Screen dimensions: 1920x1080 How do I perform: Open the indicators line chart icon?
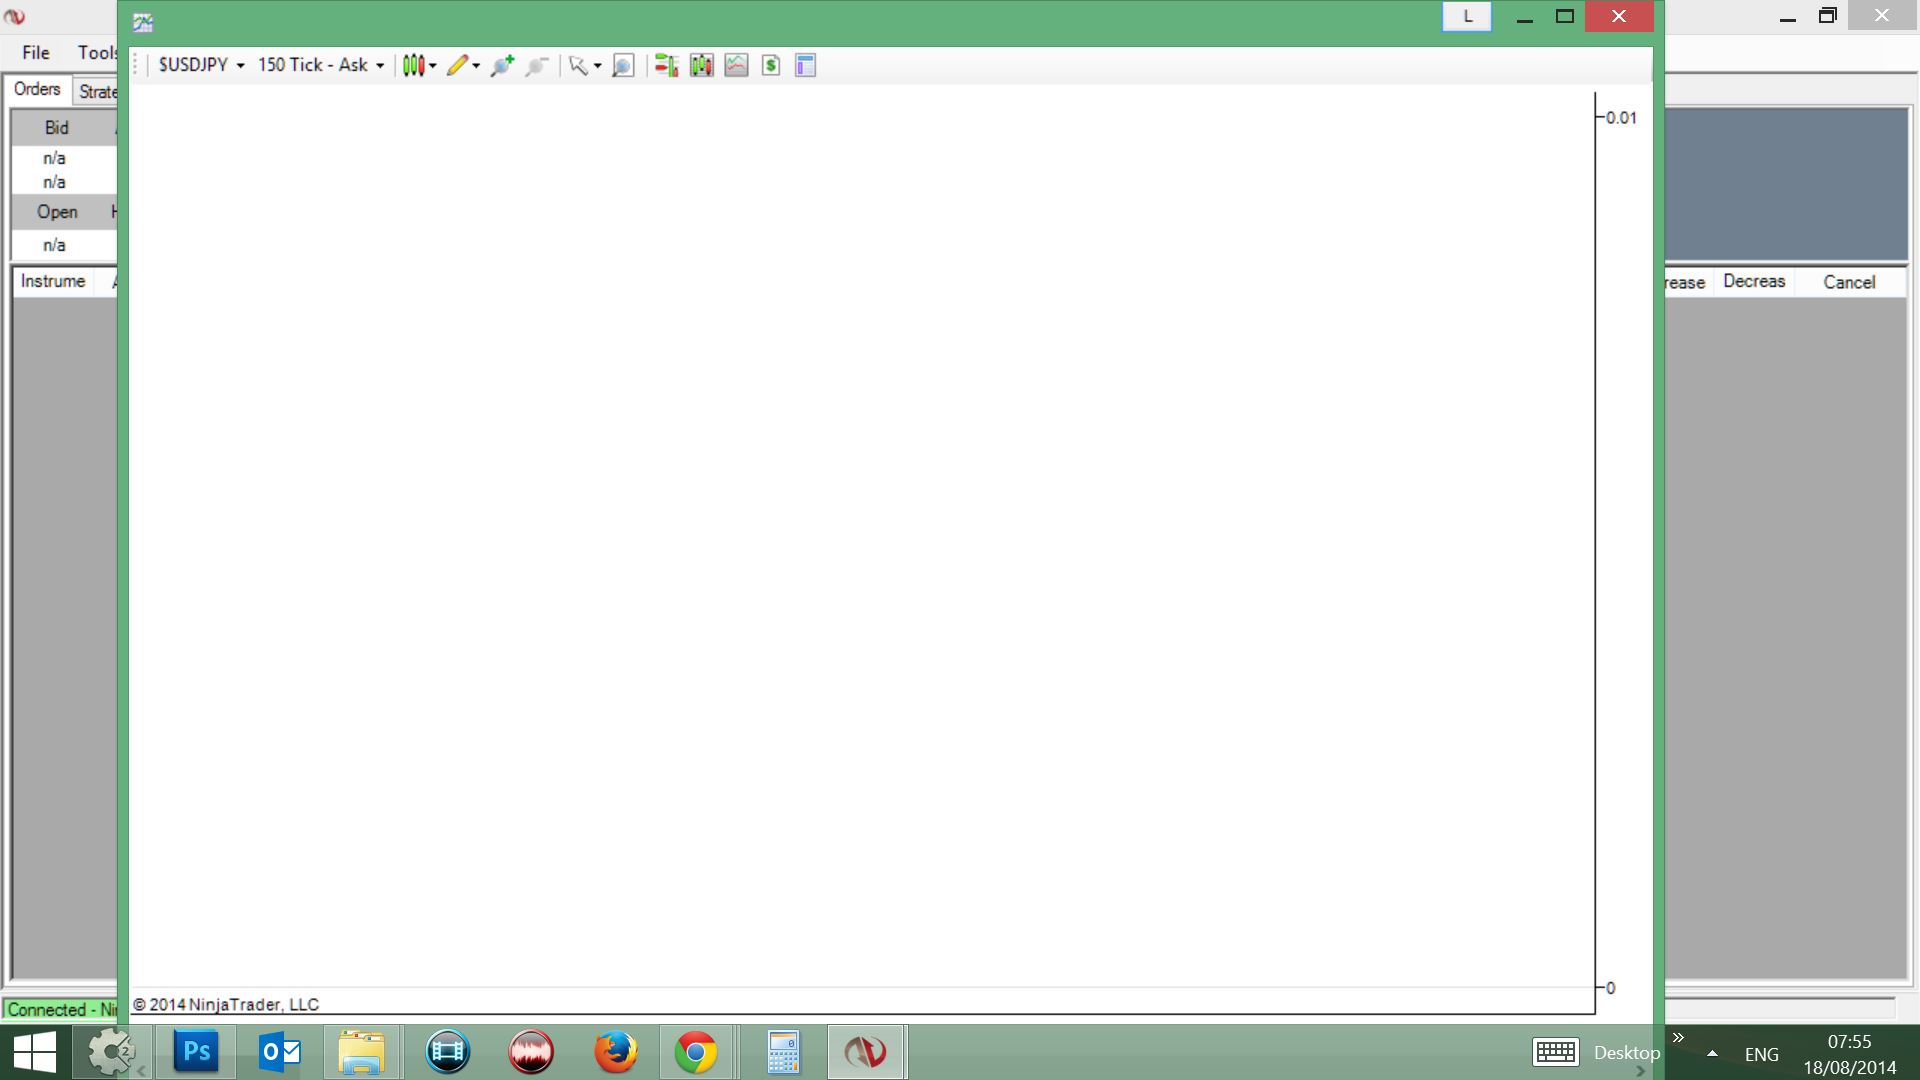pos(736,66)
